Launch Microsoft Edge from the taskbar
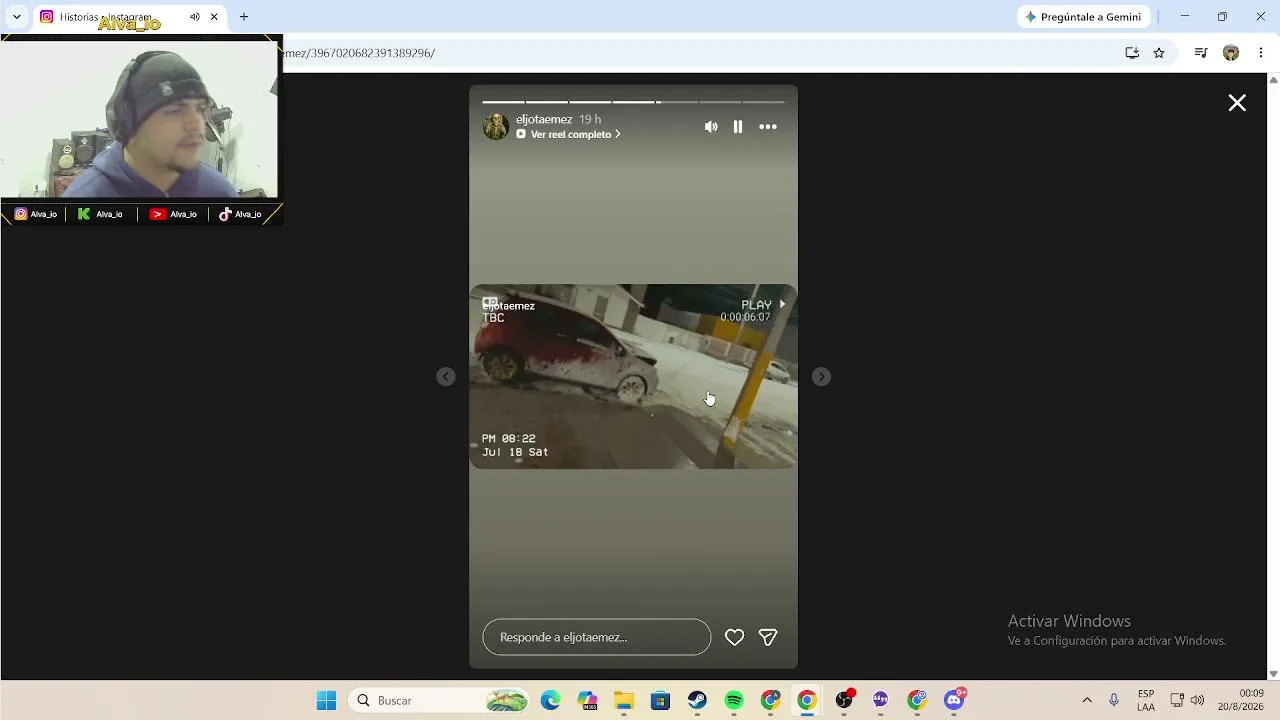 551,701
